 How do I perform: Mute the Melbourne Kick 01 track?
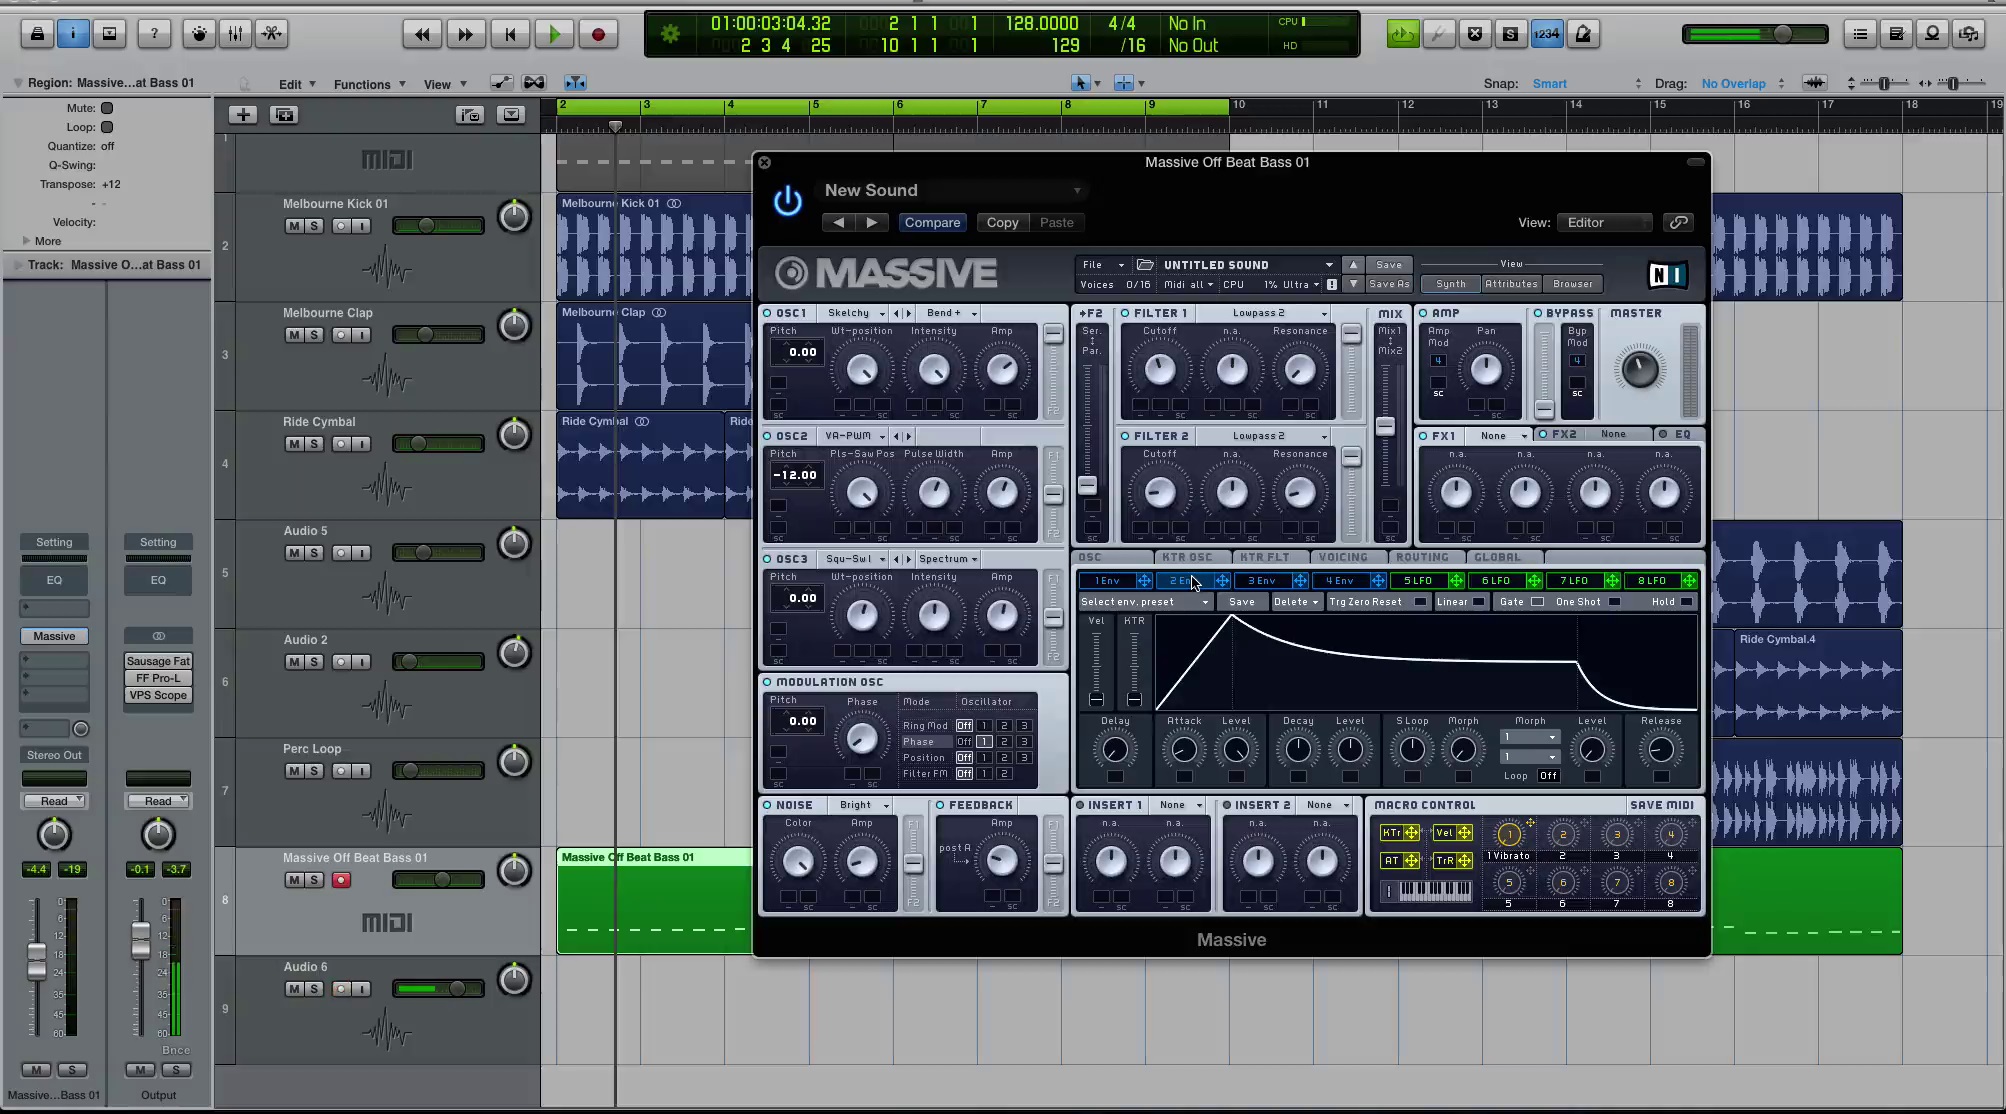pyautogui.click(x=294, y=226)
